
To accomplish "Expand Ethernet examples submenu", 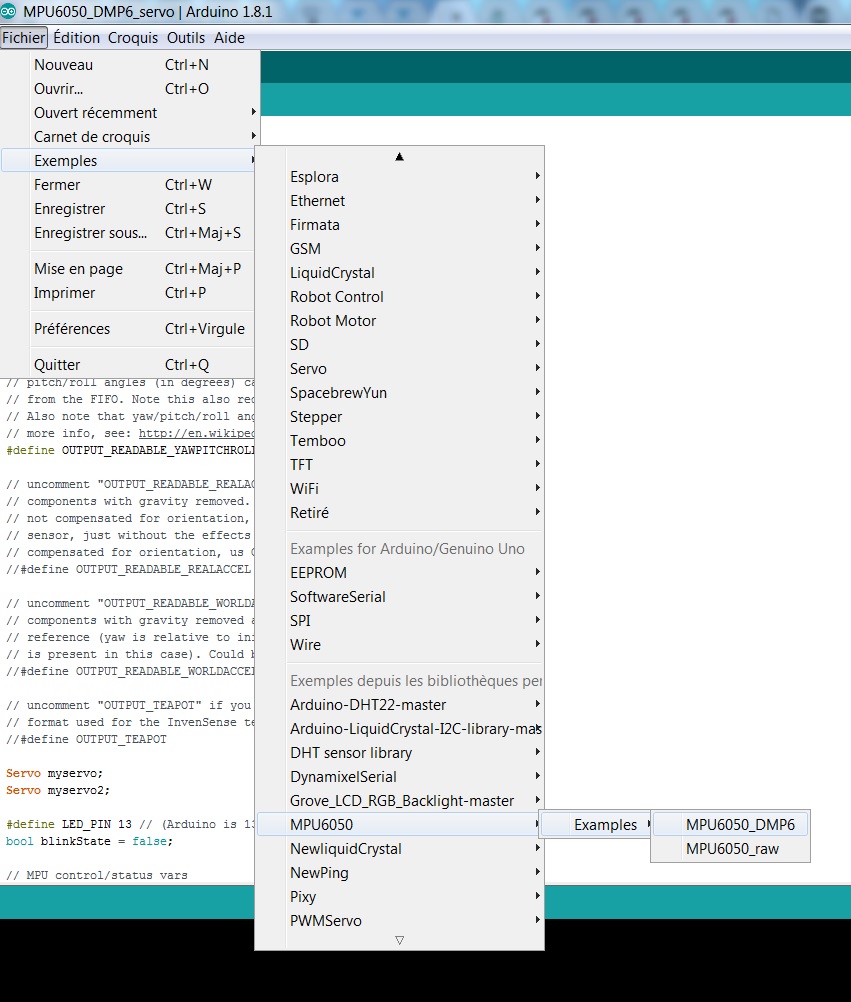I will pyautogui.click(x=400, y=201).
